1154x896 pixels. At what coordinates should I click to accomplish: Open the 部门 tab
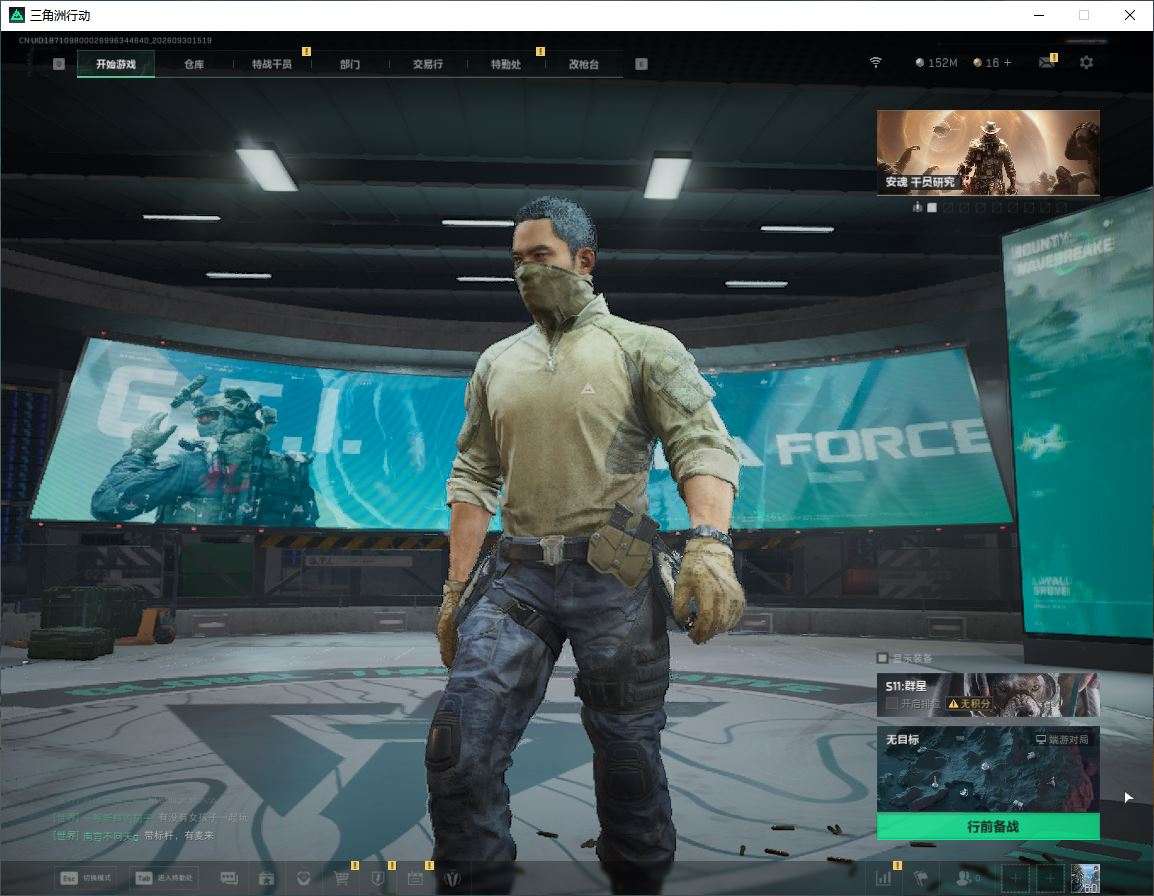350,64
